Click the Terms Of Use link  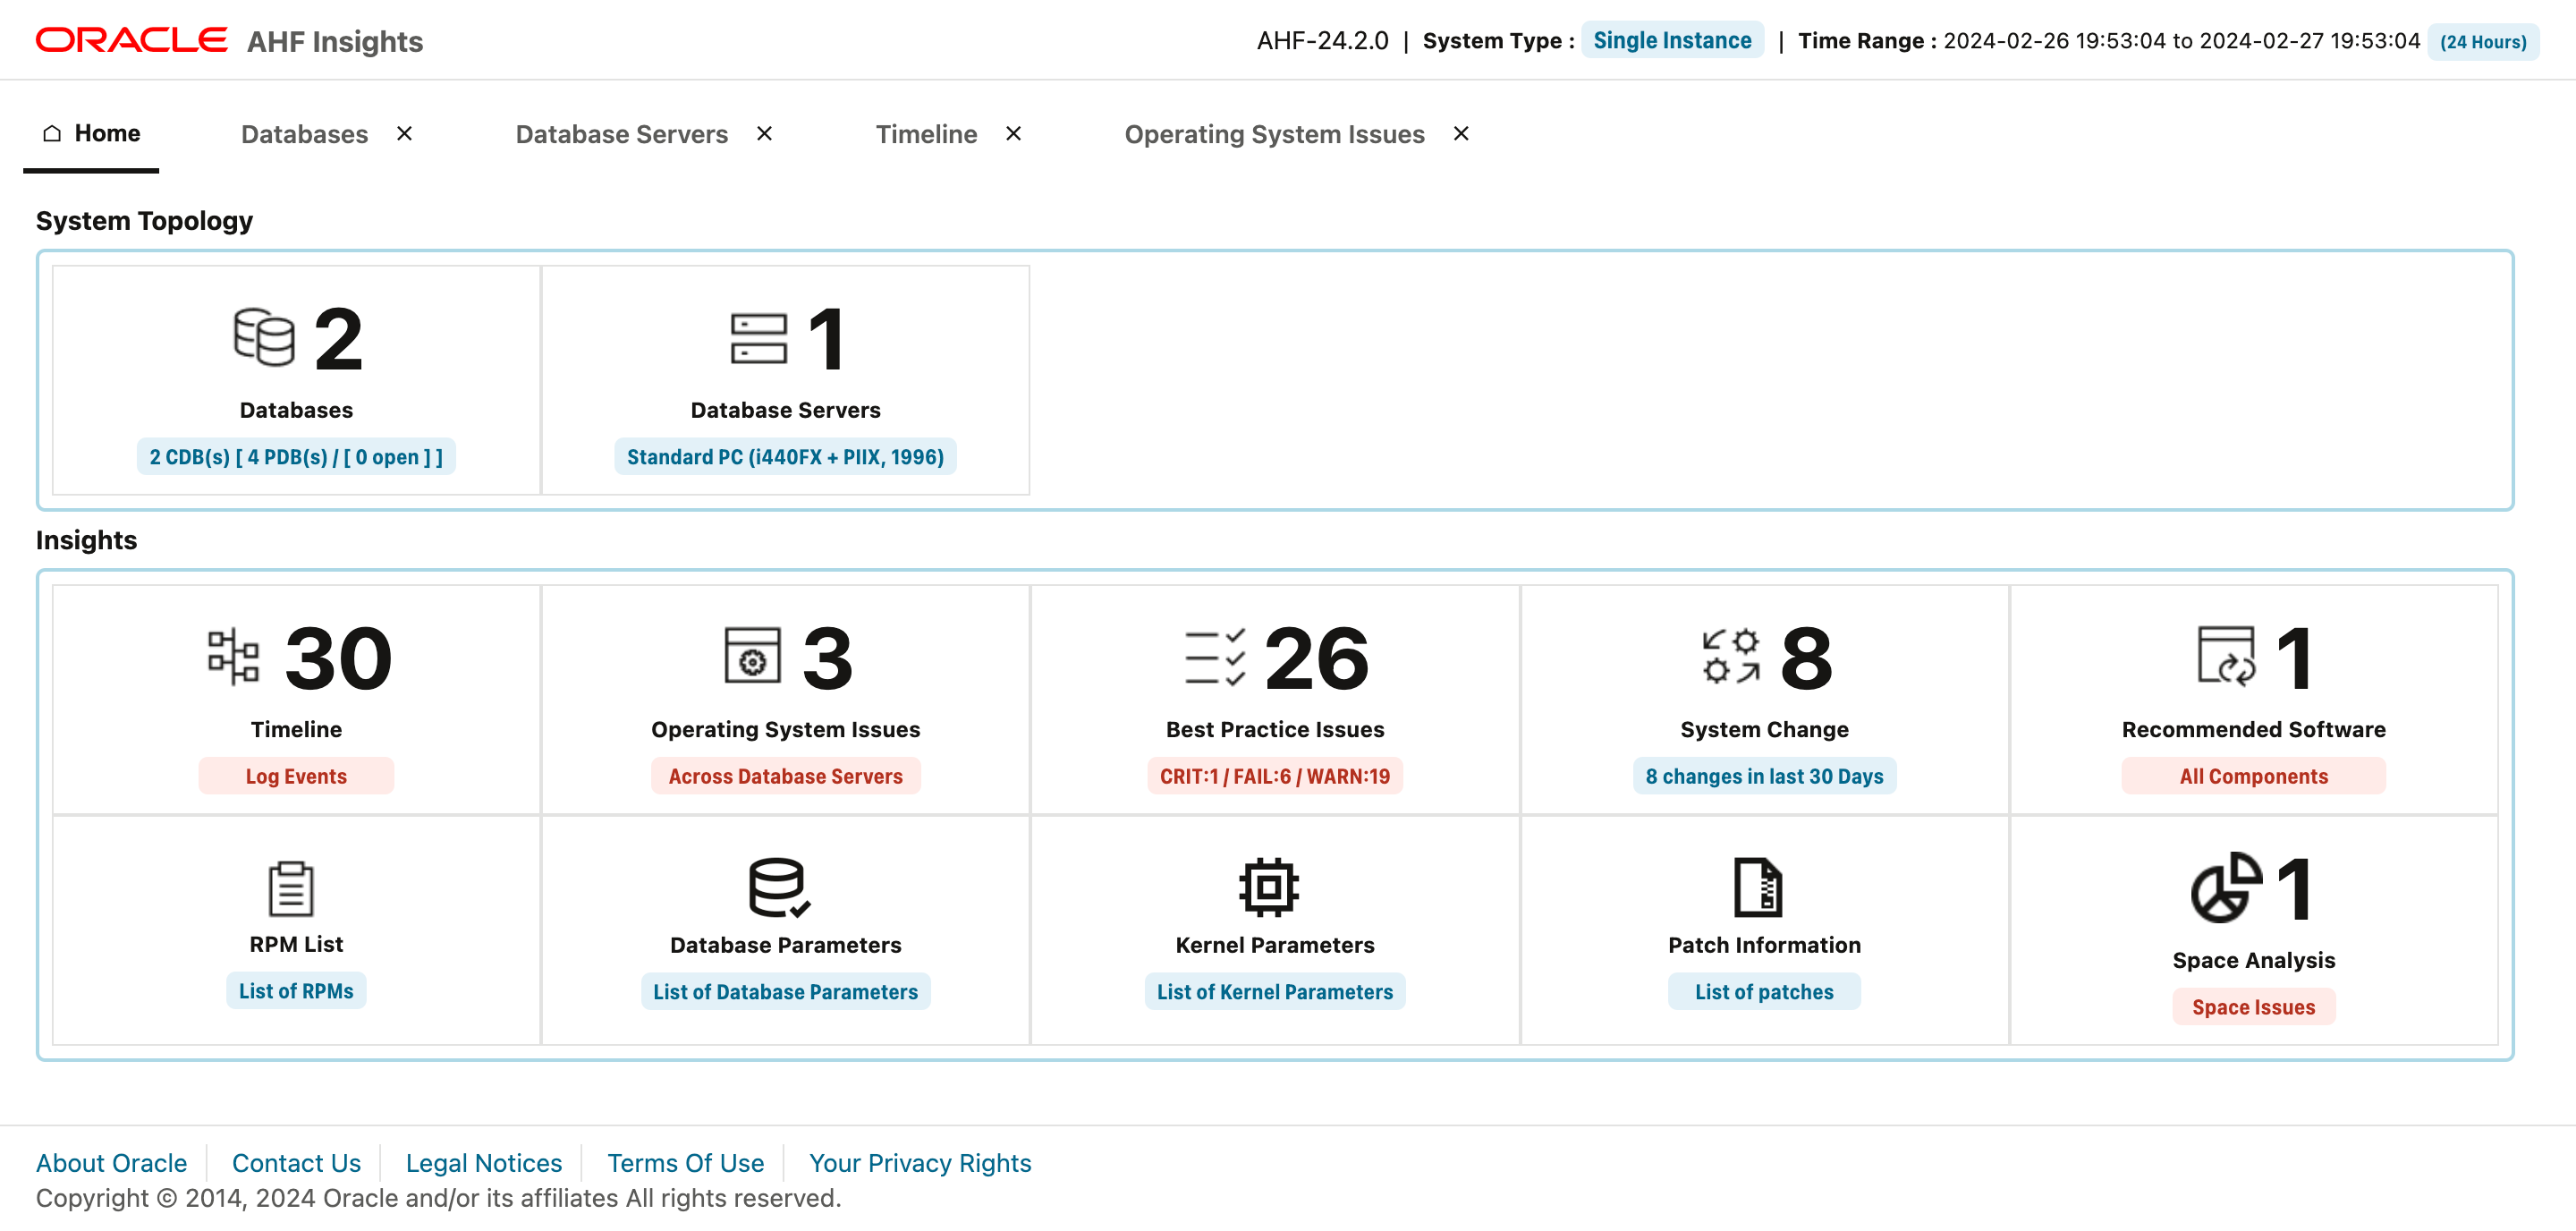click(x=686, y=1162)
